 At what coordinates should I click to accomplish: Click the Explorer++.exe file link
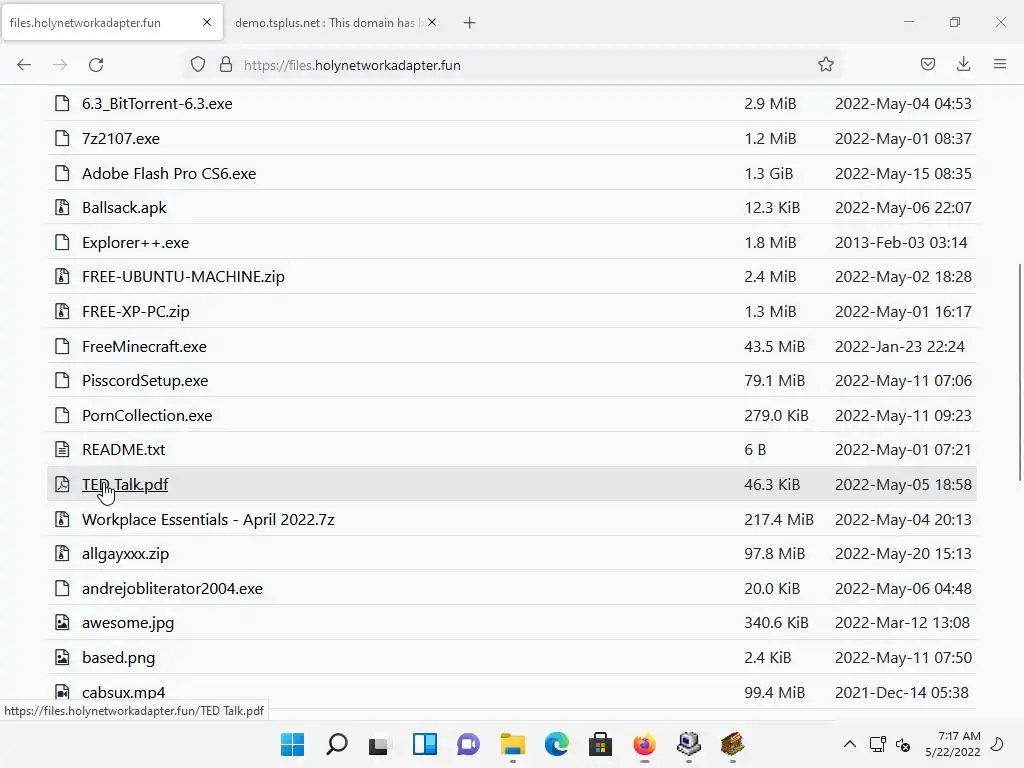tap(135, 243)
